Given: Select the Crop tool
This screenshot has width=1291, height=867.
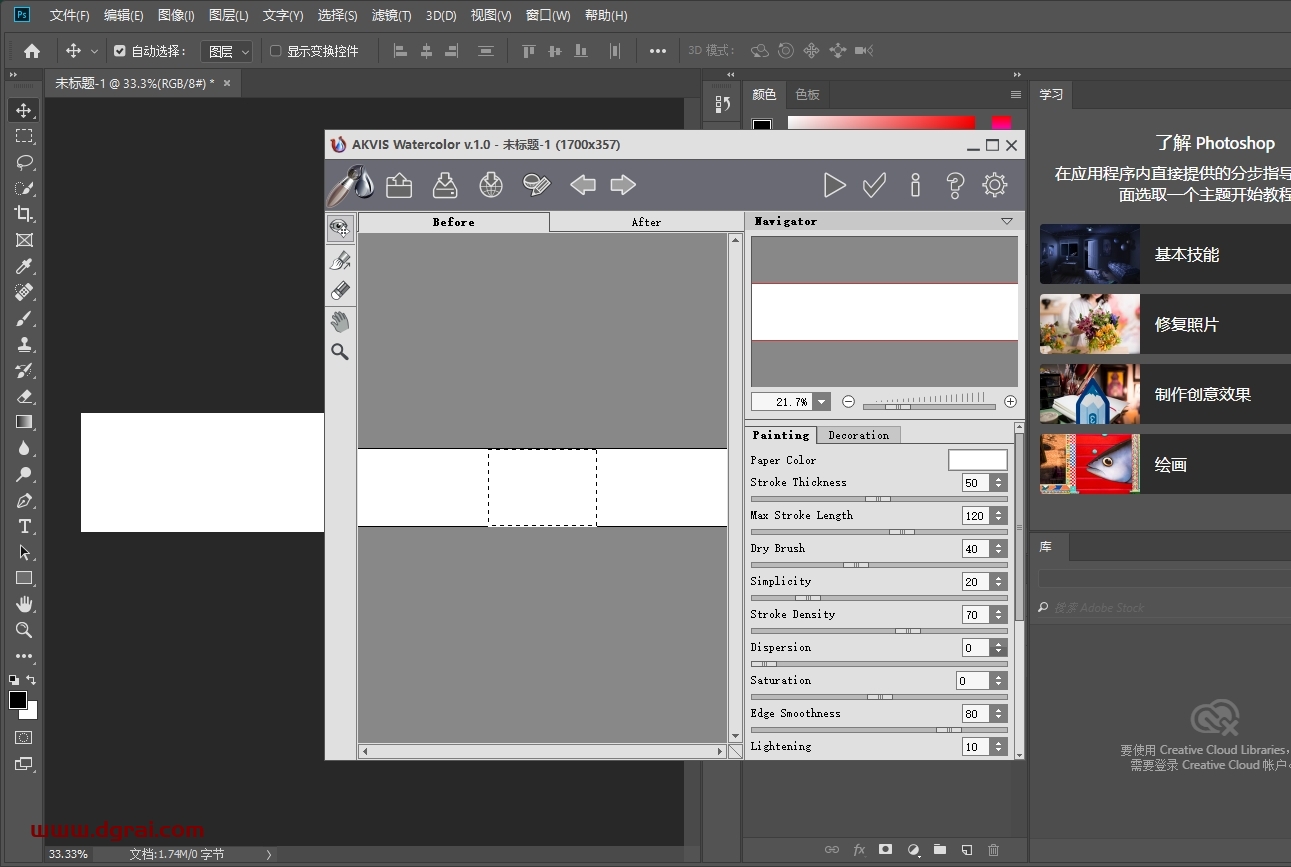Looking at the screenshot, I should coord(24,214).
